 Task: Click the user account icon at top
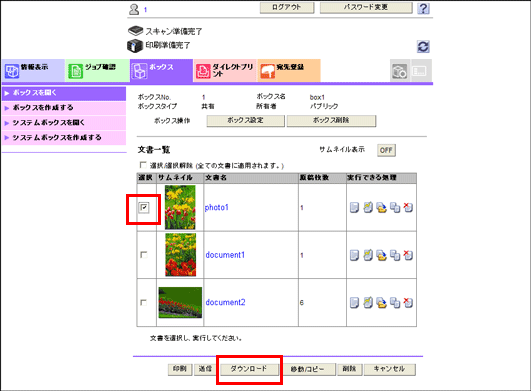point(134,9)
